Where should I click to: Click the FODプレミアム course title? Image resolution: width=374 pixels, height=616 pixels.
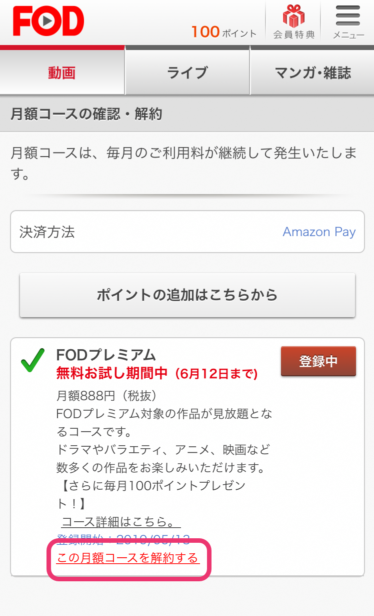tap(106, 355)
